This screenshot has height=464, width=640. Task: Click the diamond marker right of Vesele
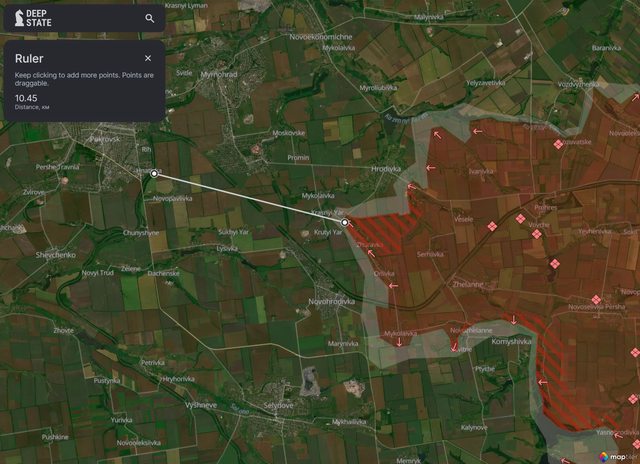[x=491, y=228]
